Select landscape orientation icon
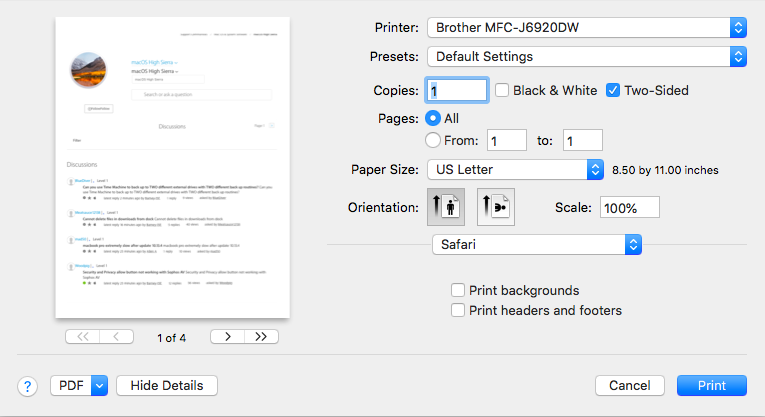765x417 pixels. 496,207
